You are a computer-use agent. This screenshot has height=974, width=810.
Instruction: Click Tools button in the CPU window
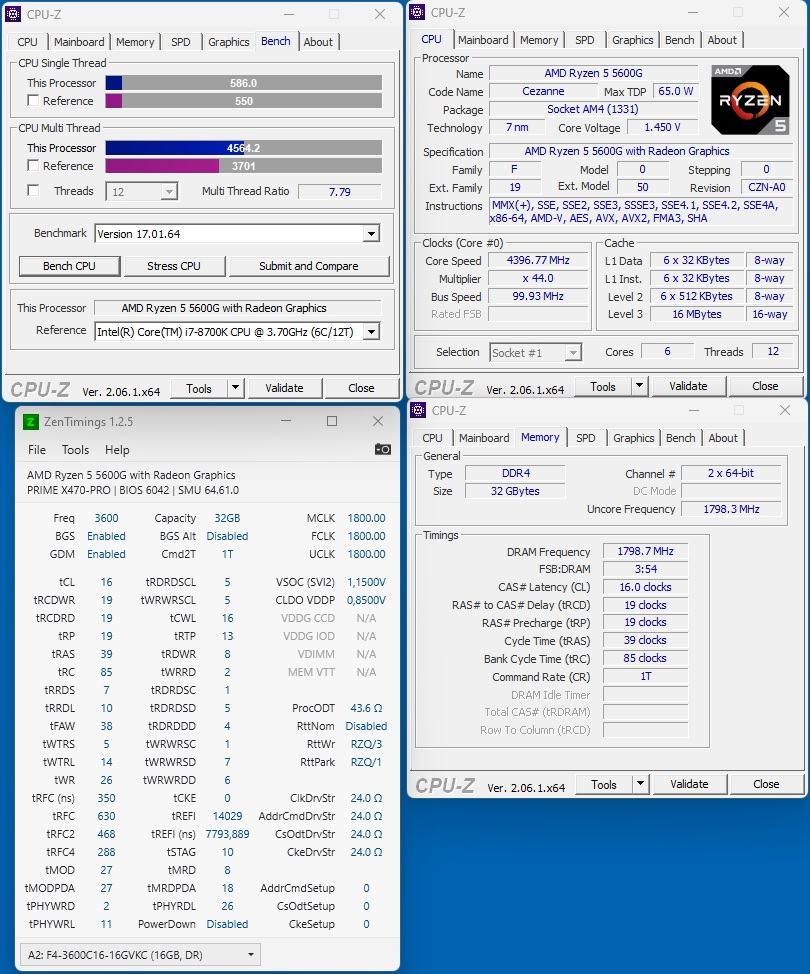point(603,386)
